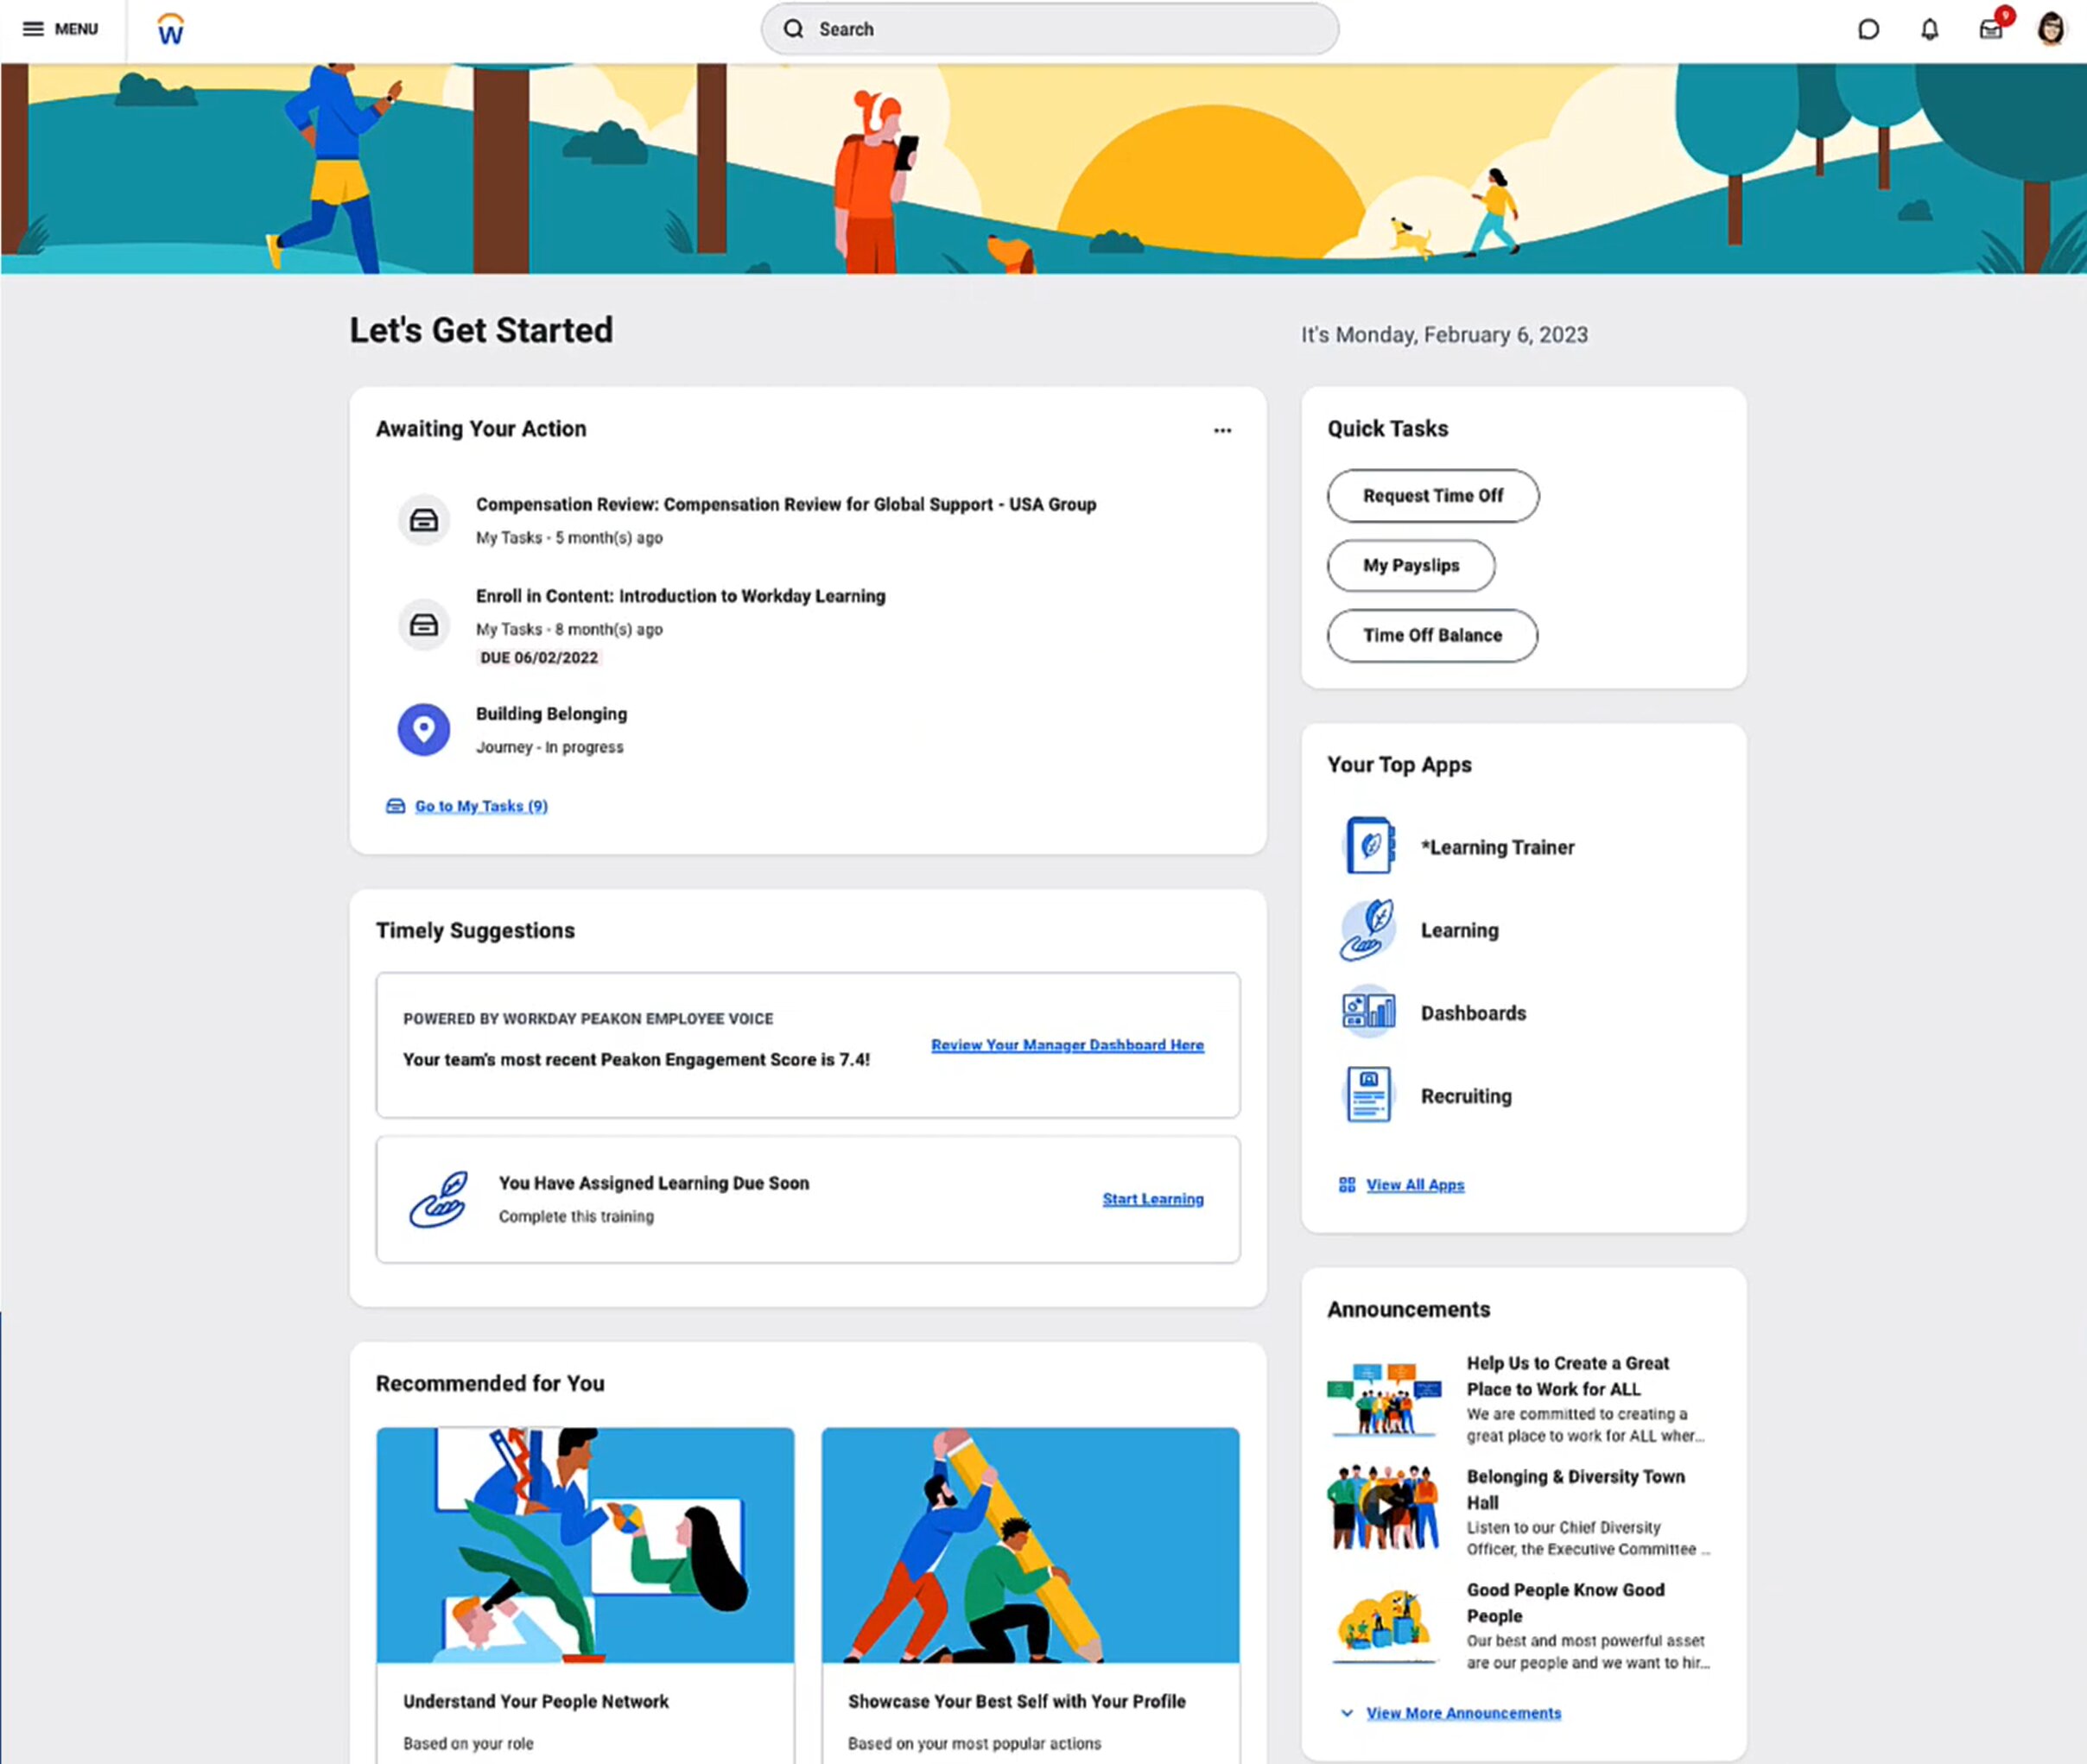
Task: Click the Request Time Off button
Action: [x=1432, y=496]
